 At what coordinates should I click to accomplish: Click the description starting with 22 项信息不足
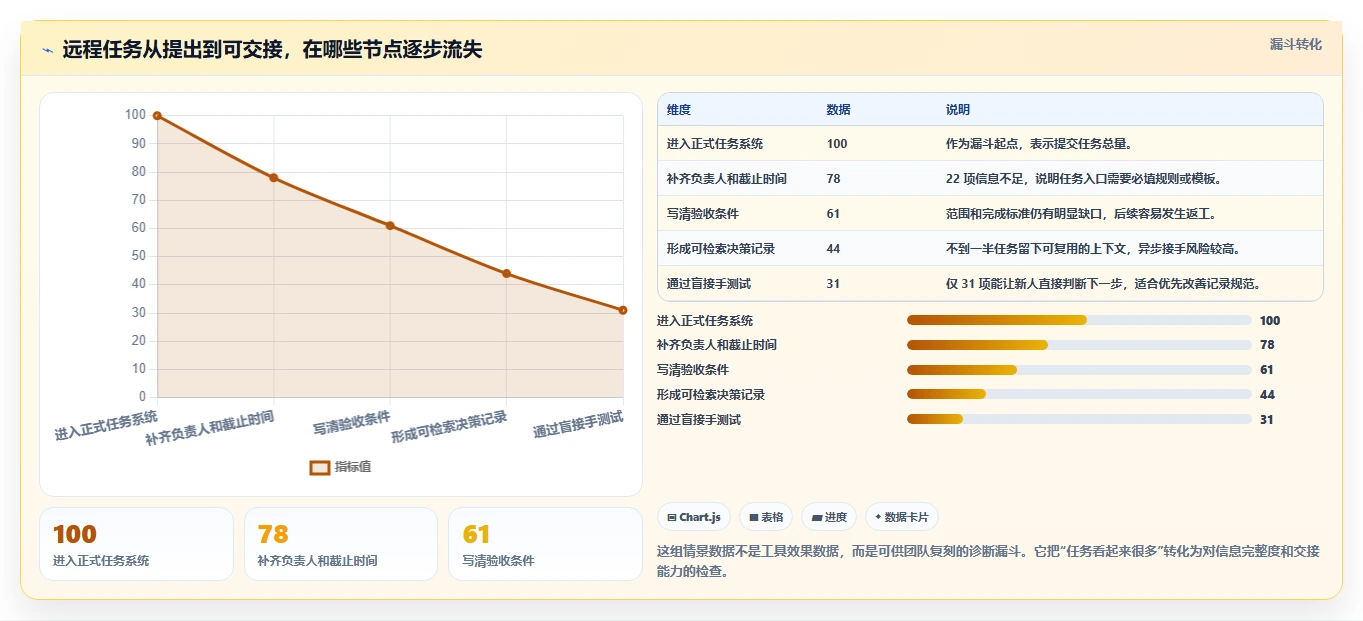1084,179
